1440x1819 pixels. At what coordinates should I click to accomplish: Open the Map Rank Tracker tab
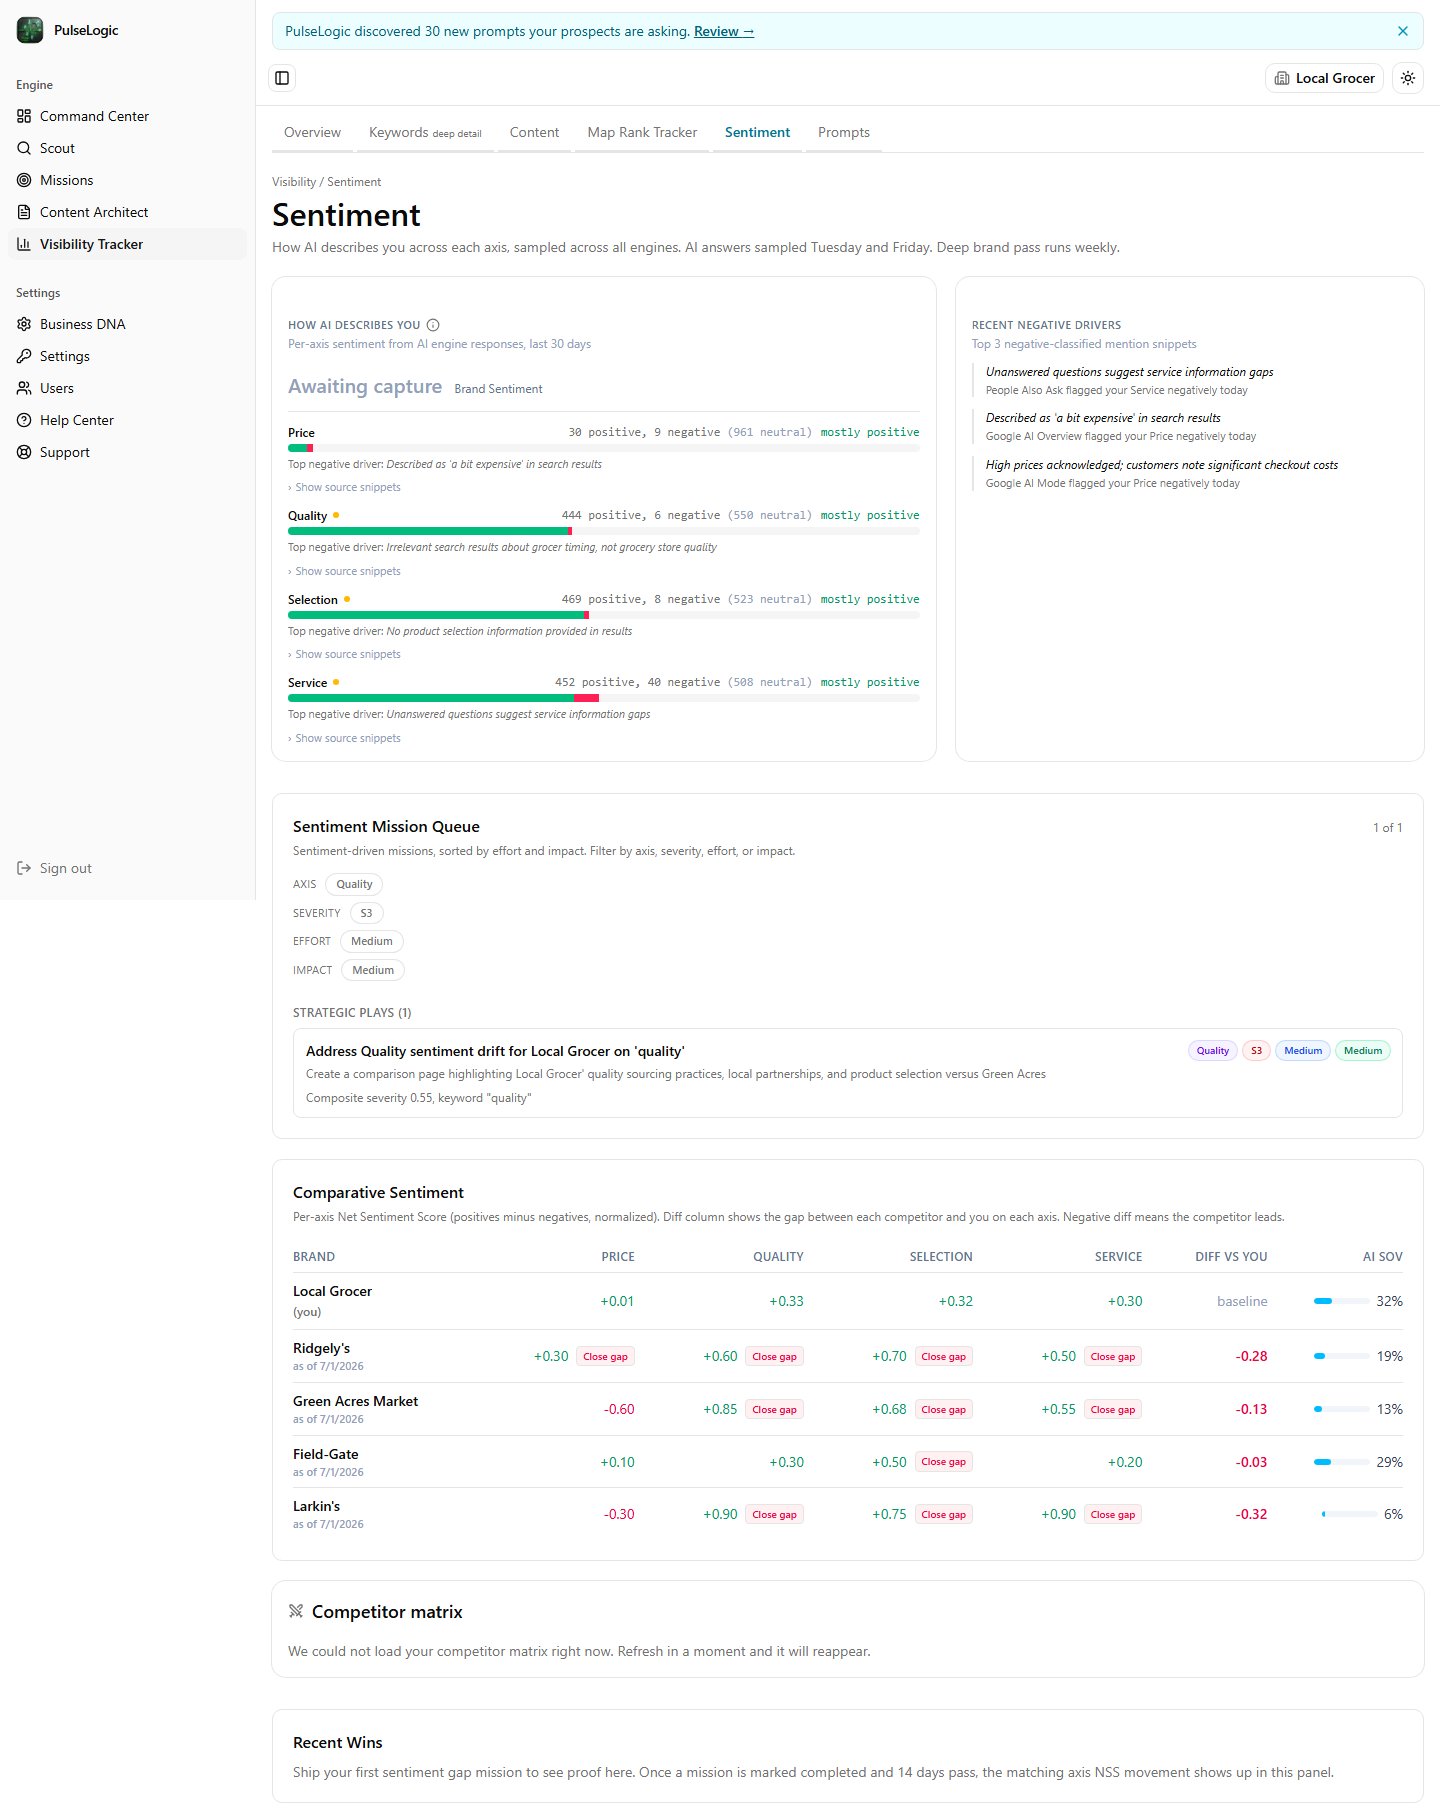642,132
